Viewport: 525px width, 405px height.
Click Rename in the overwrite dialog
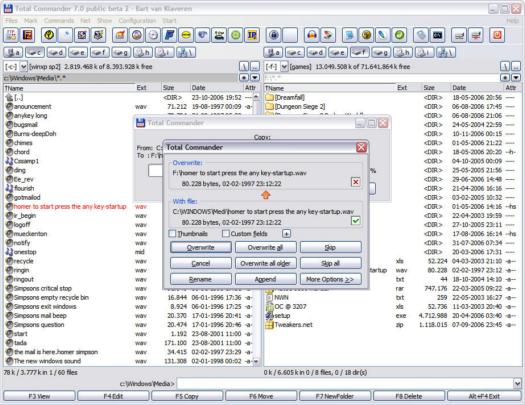(x=201, y=279)
